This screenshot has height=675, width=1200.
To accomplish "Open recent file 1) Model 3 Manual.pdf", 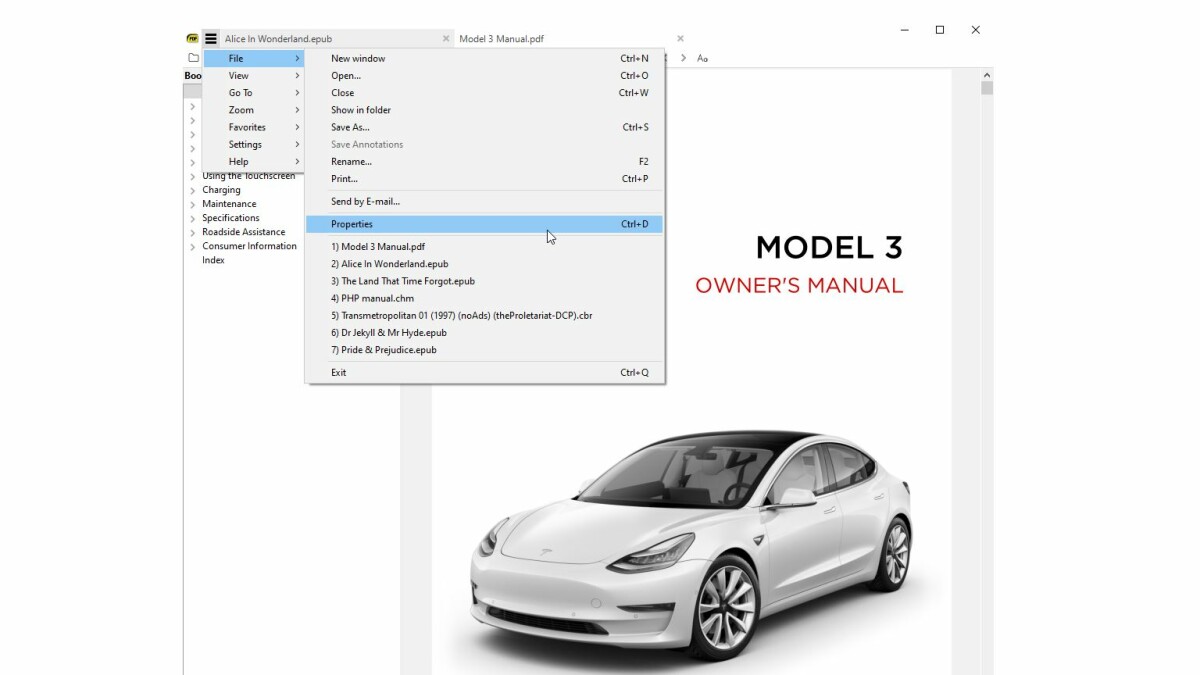I will click(x=485, y=246).
